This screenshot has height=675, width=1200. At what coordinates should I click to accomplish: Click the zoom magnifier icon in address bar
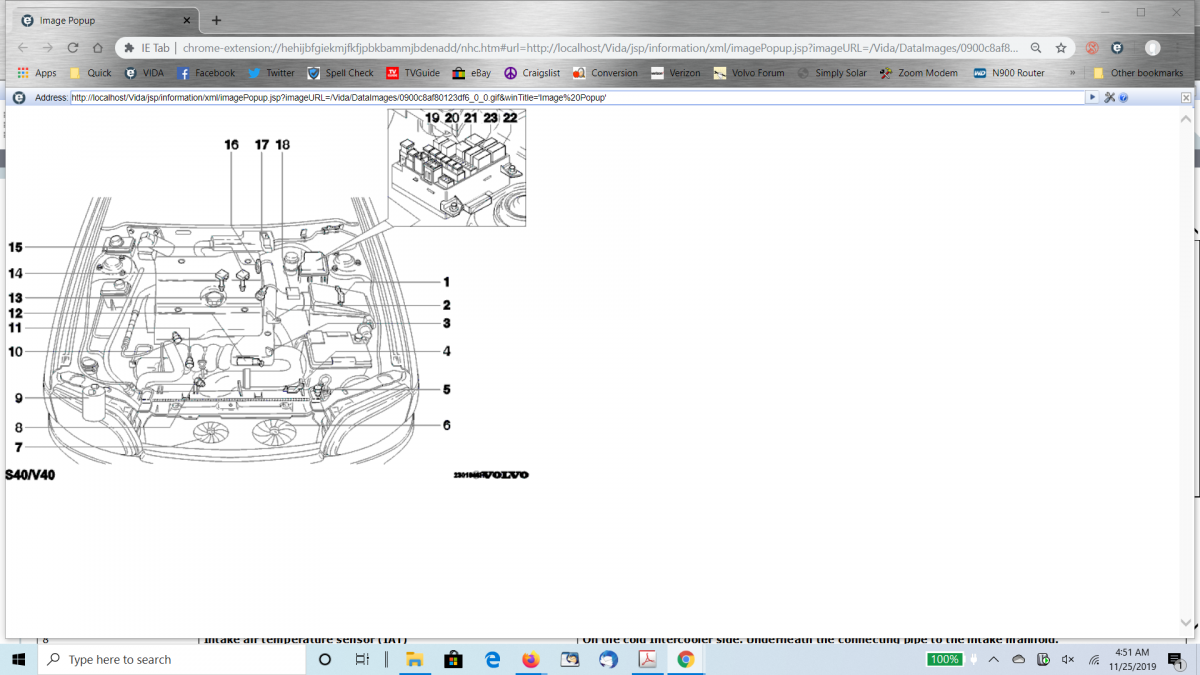point(1036,48)
